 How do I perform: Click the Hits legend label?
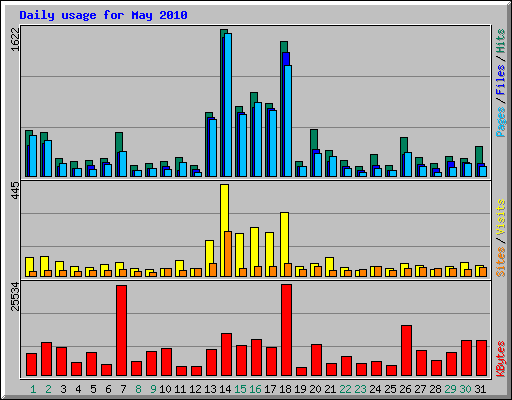[500, 41]
